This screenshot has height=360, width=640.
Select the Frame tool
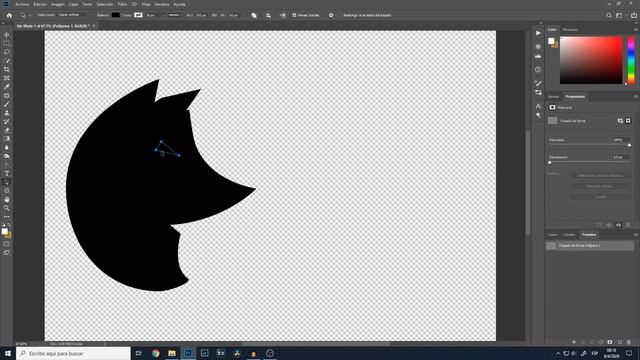[x=7, y=78]
